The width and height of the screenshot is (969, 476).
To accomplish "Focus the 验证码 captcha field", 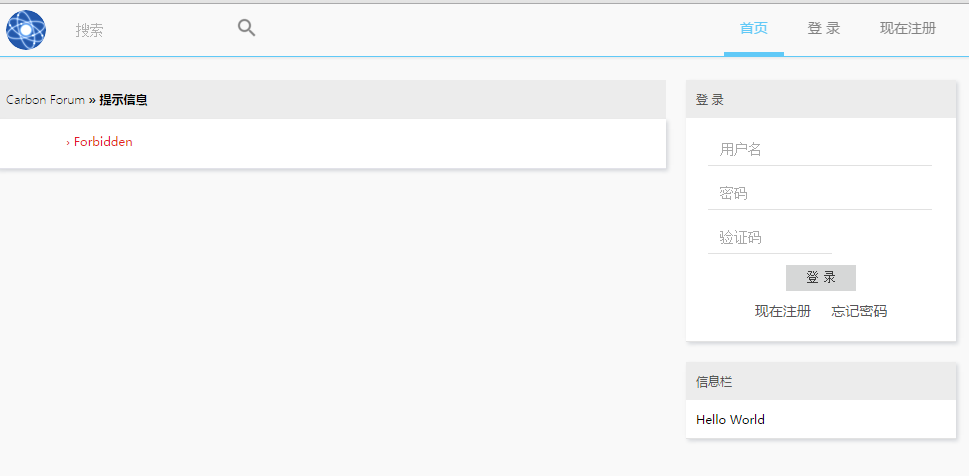I will [770, 238].
